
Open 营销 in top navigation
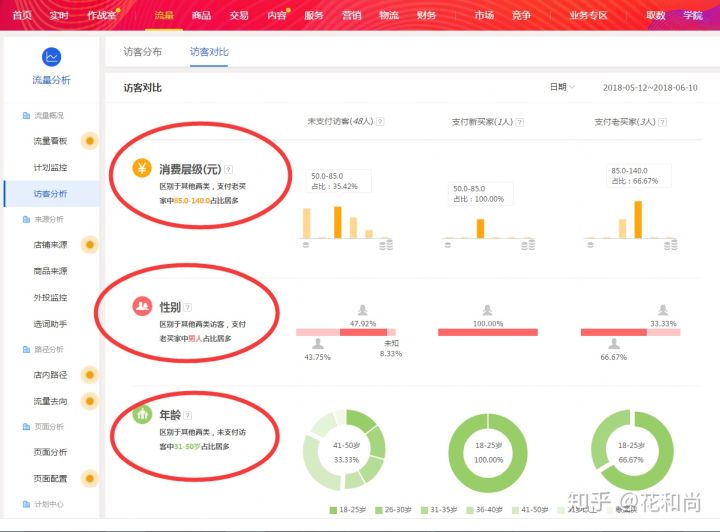click(x=352, y=15)
